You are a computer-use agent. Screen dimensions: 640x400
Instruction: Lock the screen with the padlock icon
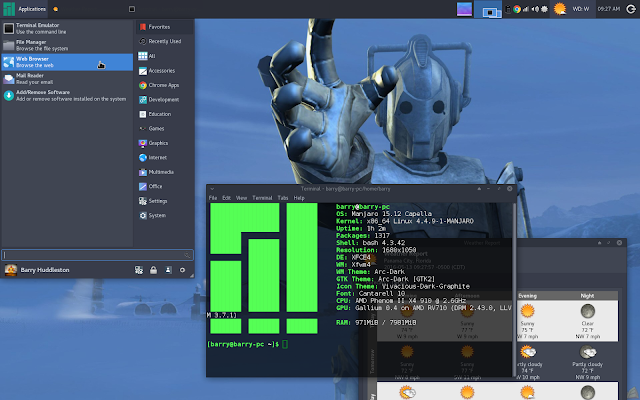153,270
